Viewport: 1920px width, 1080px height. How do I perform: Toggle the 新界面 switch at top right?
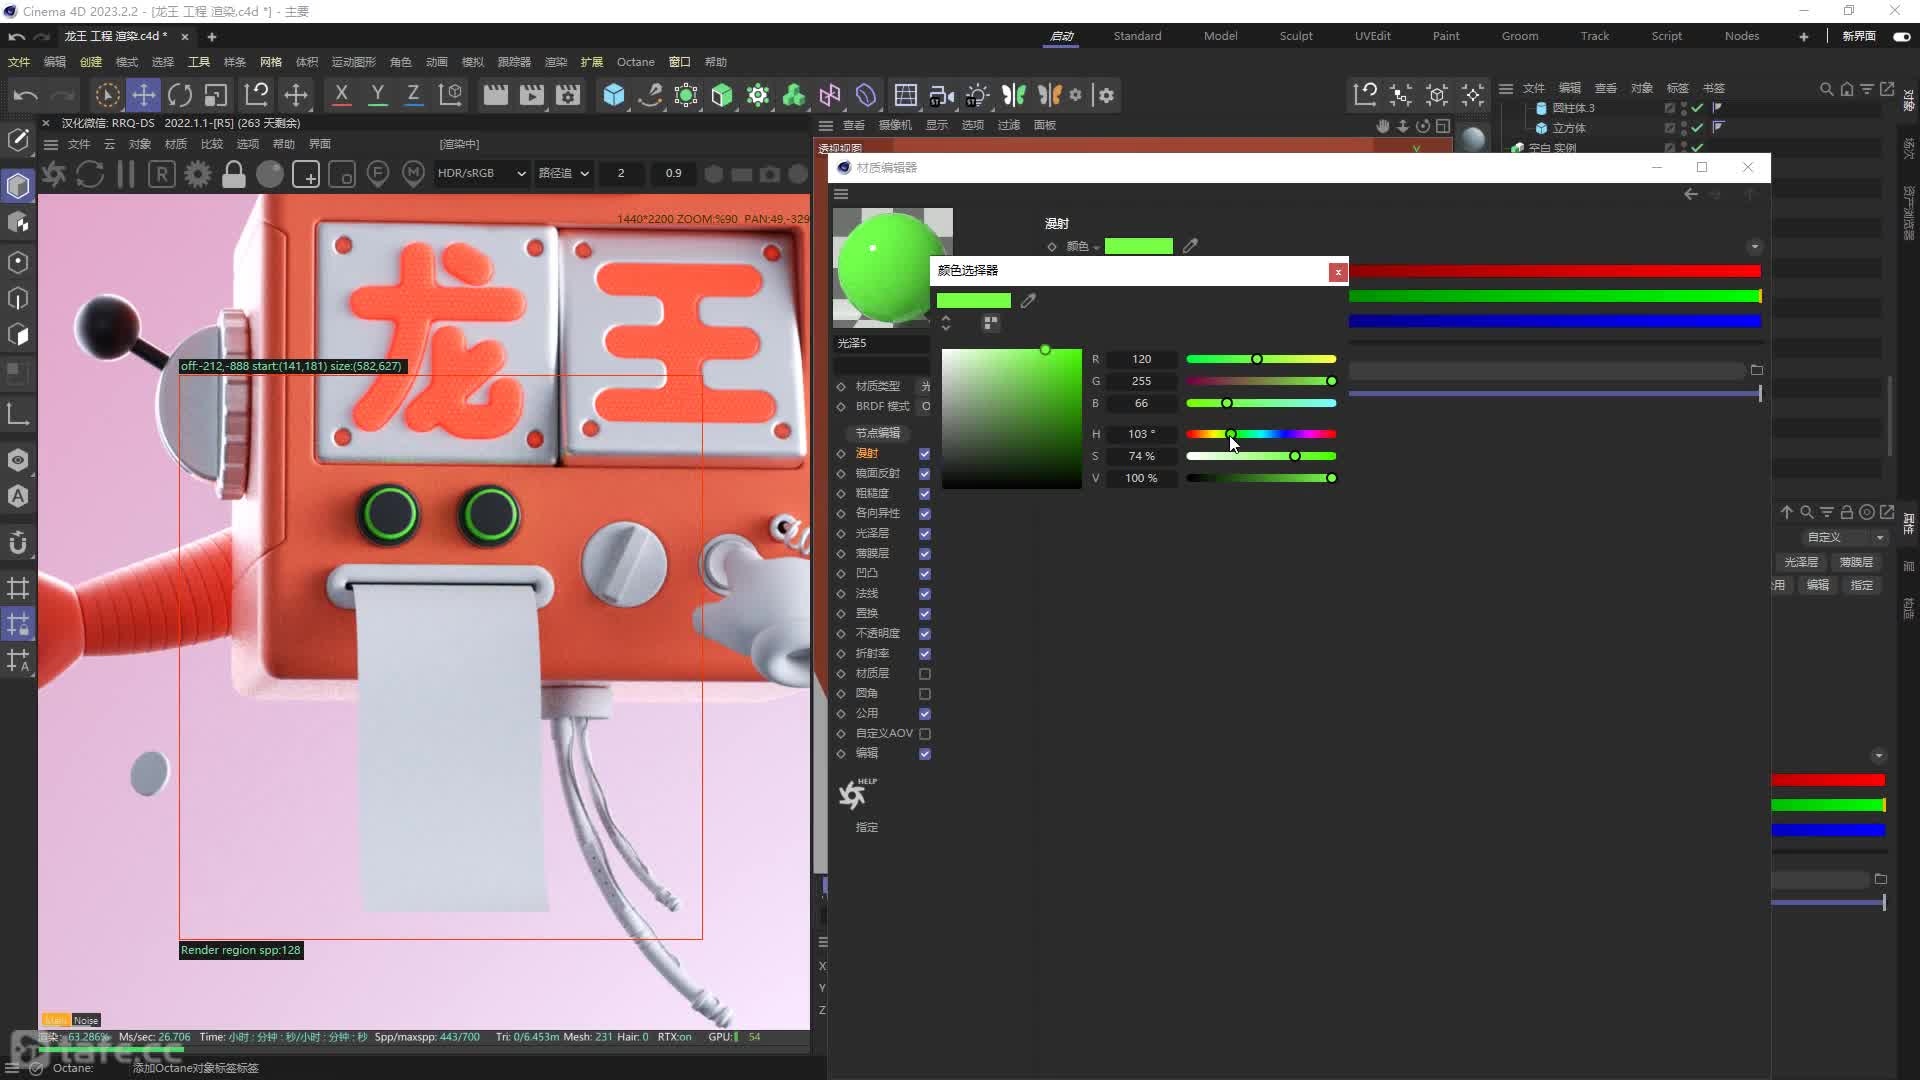pos(1902,36)
